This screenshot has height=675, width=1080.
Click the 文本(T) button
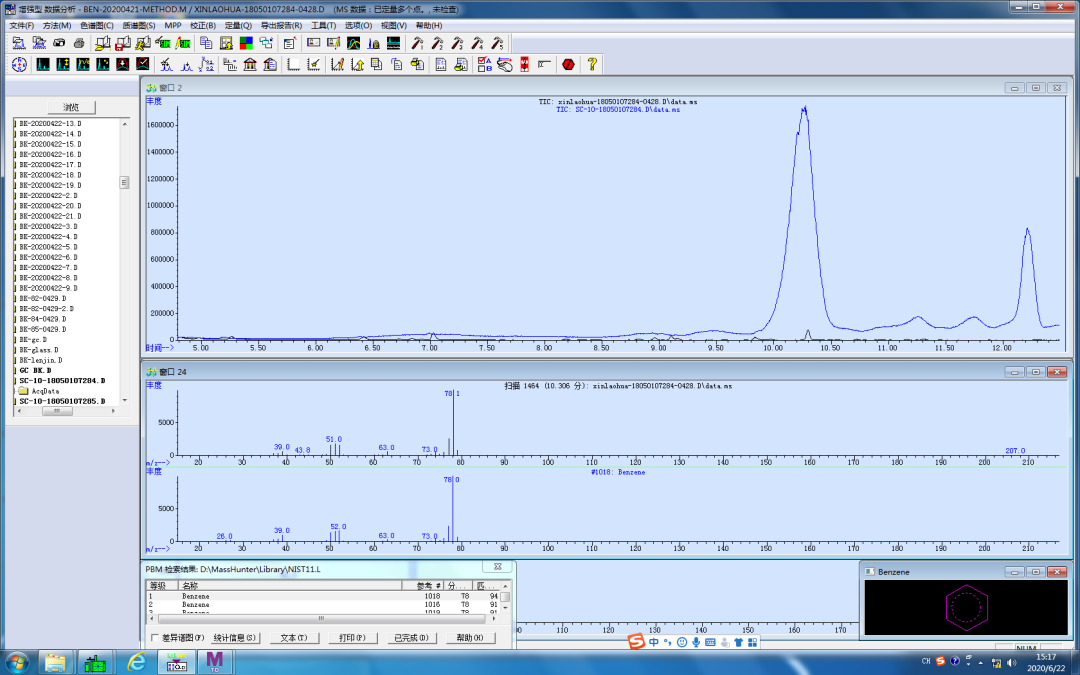click(293, 638)
